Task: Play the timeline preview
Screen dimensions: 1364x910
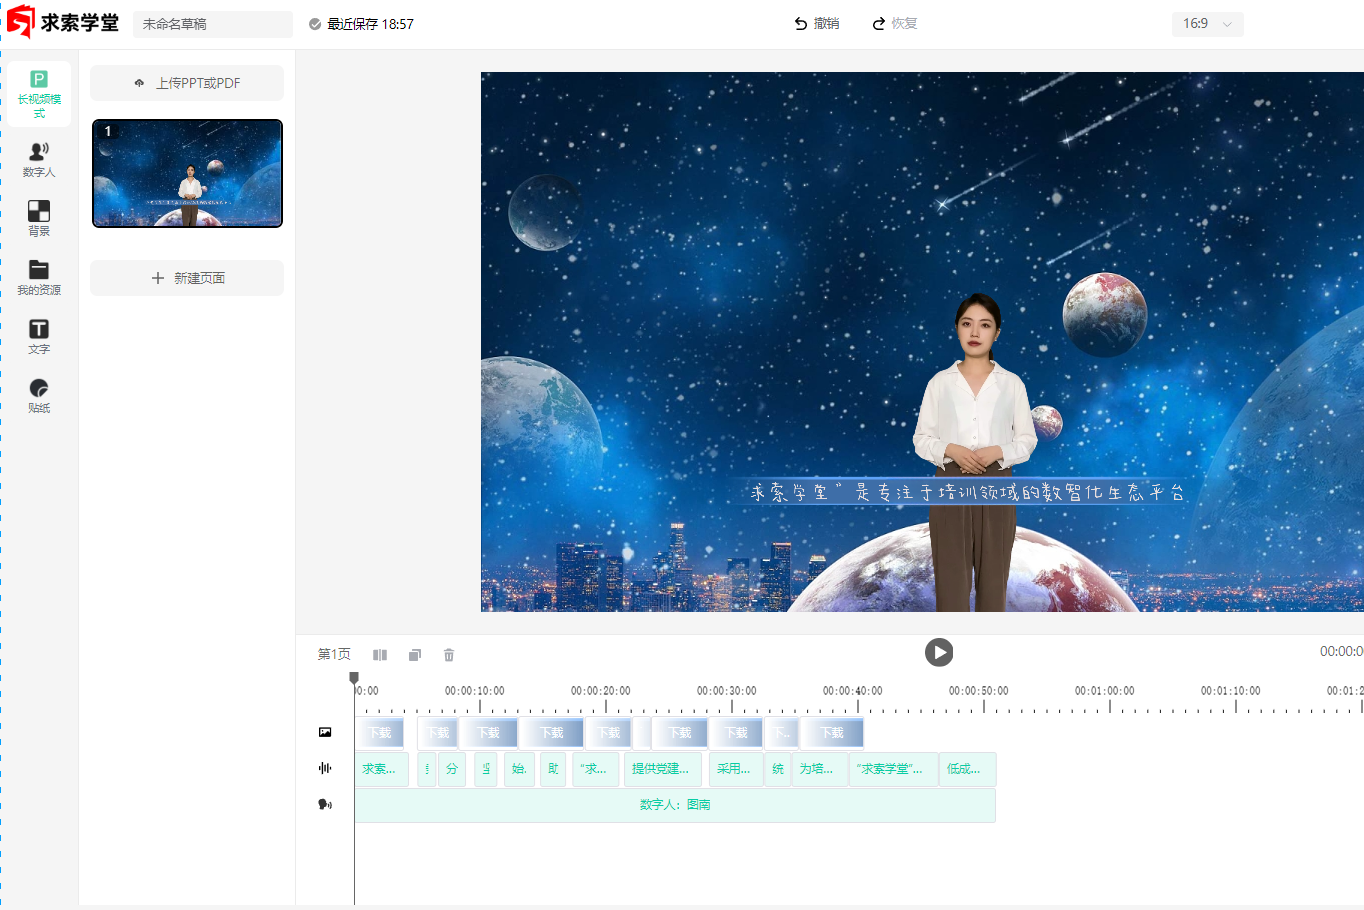Action: click(938, 652)
